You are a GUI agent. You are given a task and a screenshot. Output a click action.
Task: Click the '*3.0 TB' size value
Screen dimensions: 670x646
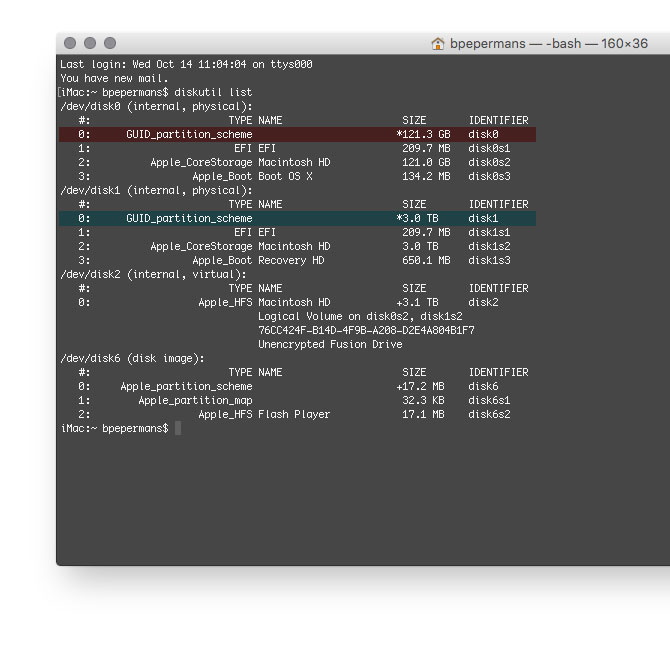pos(417,218)
